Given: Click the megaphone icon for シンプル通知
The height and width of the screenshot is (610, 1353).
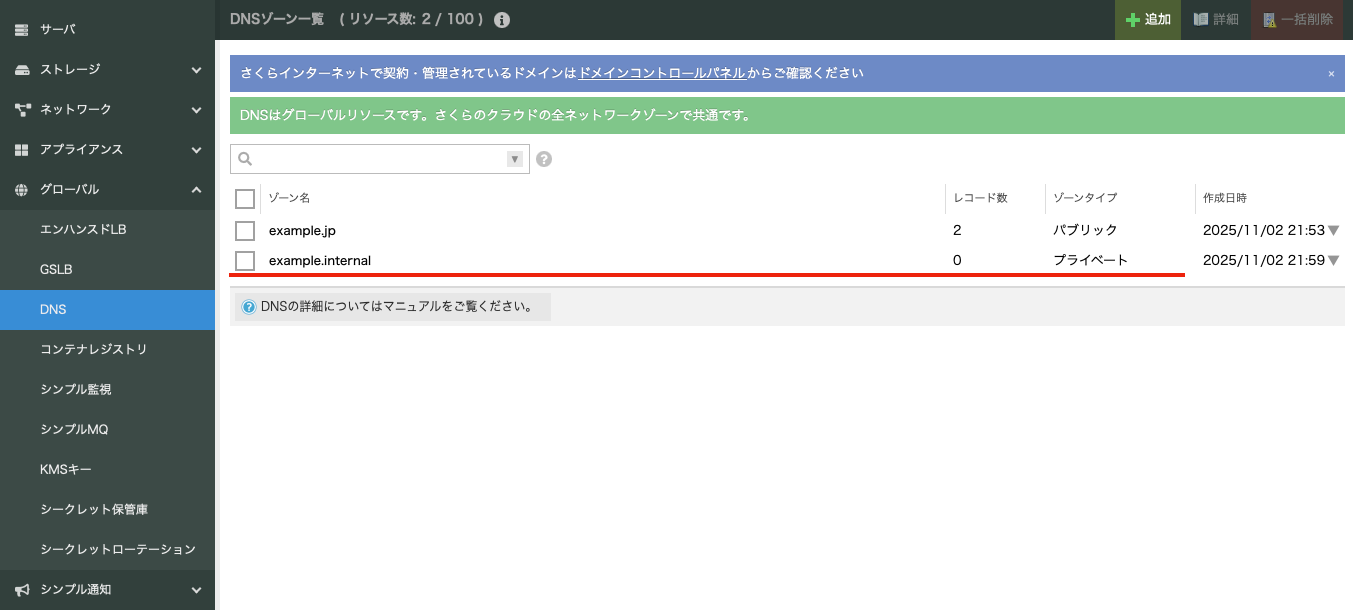Looking at the screenshot, I should (x=22, y=590).
